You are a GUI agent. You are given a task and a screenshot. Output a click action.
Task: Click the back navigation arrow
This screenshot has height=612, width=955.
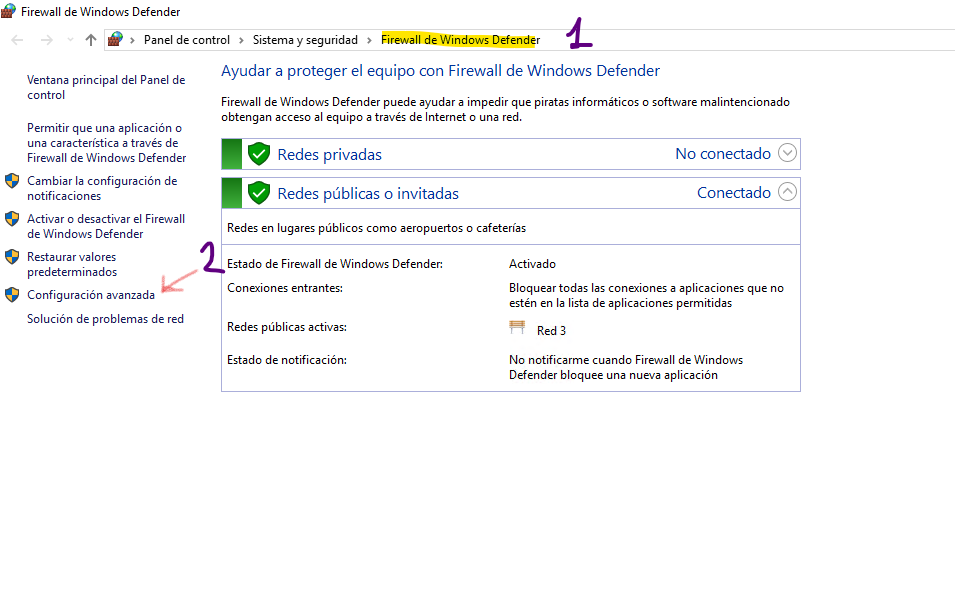pyautogui.click(x=17, y=40)
